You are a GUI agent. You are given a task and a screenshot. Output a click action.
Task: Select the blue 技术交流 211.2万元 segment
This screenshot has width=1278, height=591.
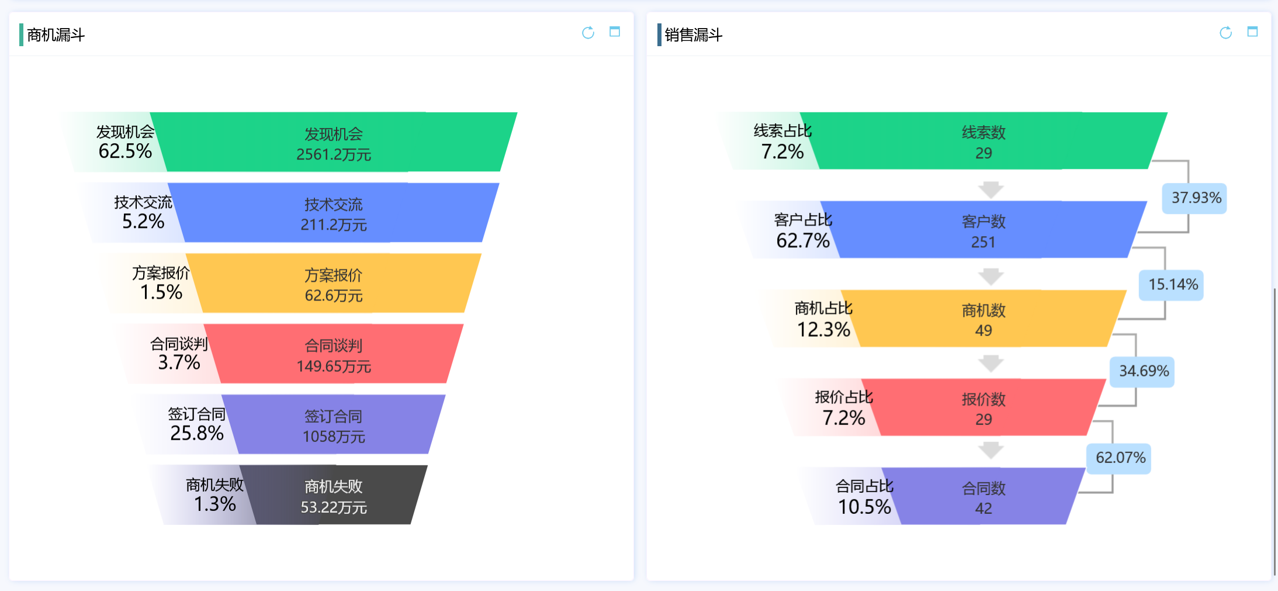[x=334, y=213]
